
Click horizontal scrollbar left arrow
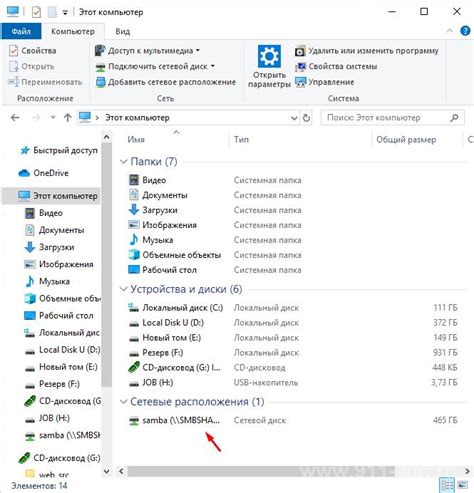pyautogui.click(x=121, y=471)
